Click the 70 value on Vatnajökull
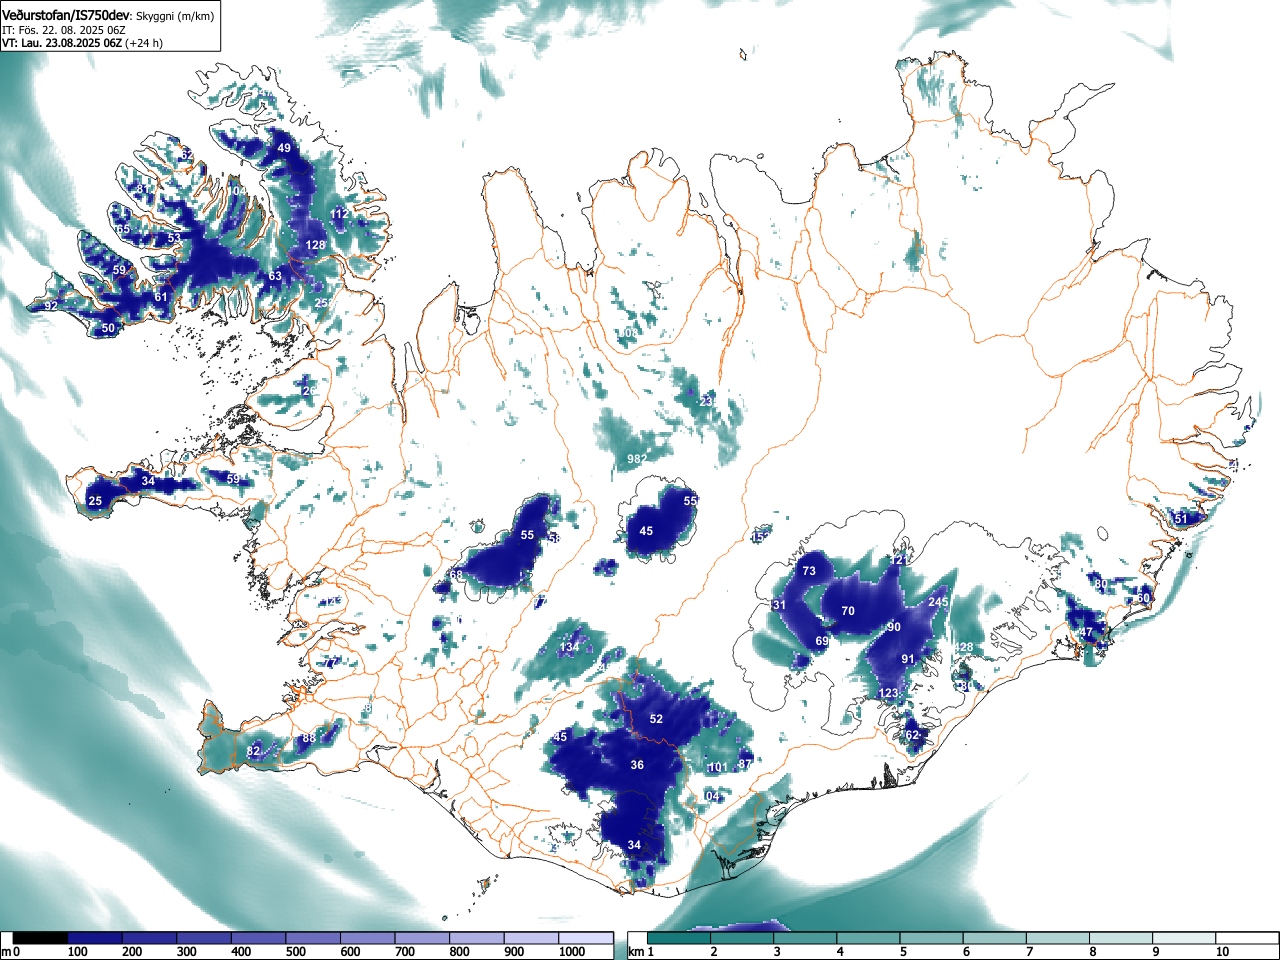This screenshot has height=960, width=1280. [x=848, y=611]
